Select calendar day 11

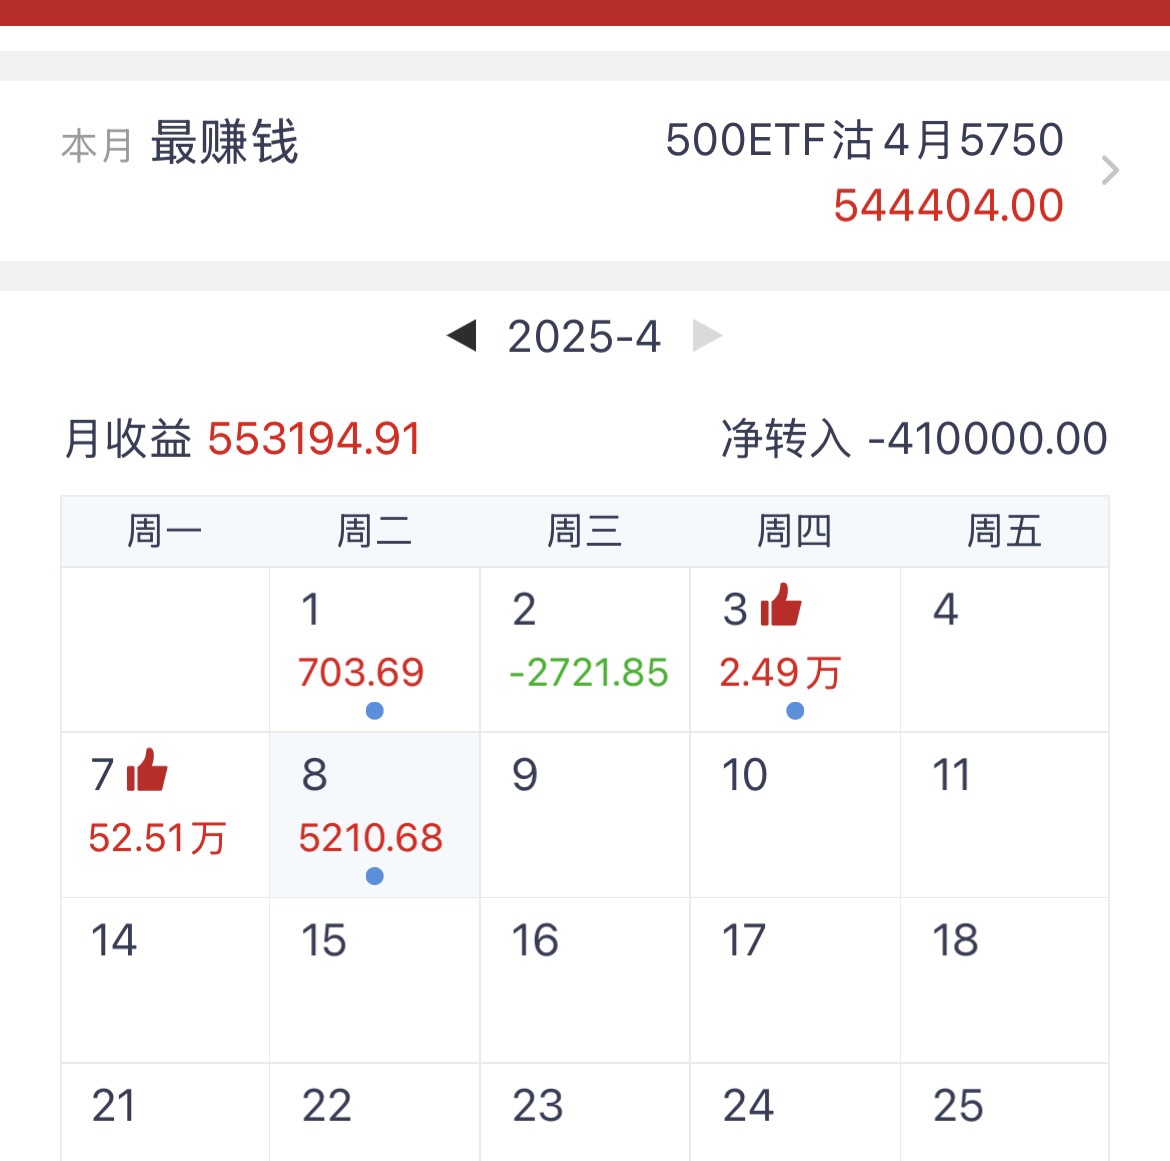1005,815
